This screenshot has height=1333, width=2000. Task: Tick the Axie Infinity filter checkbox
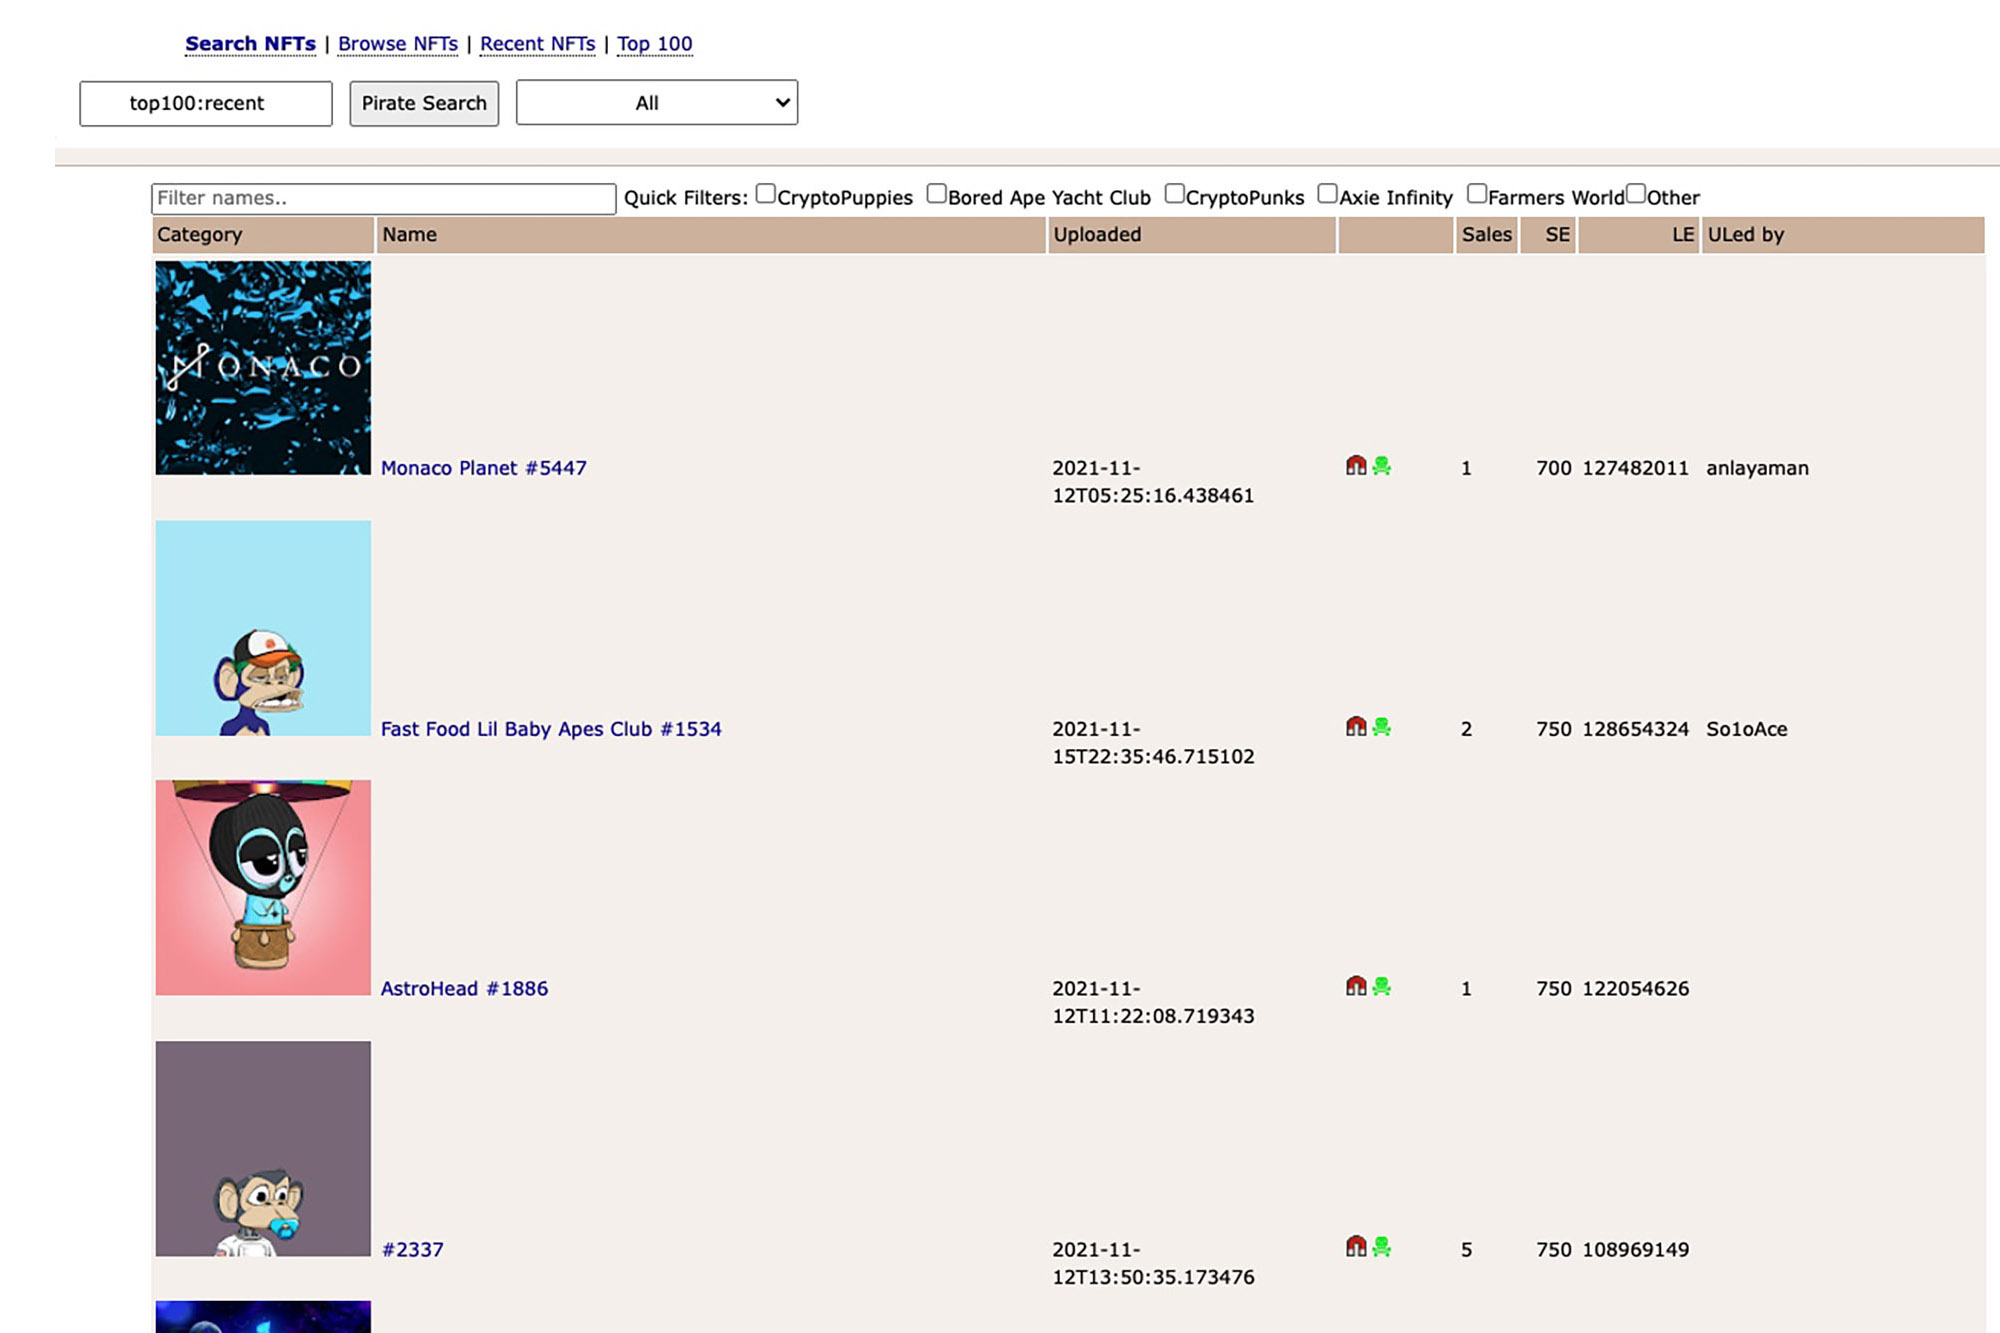pos(1328,194)
